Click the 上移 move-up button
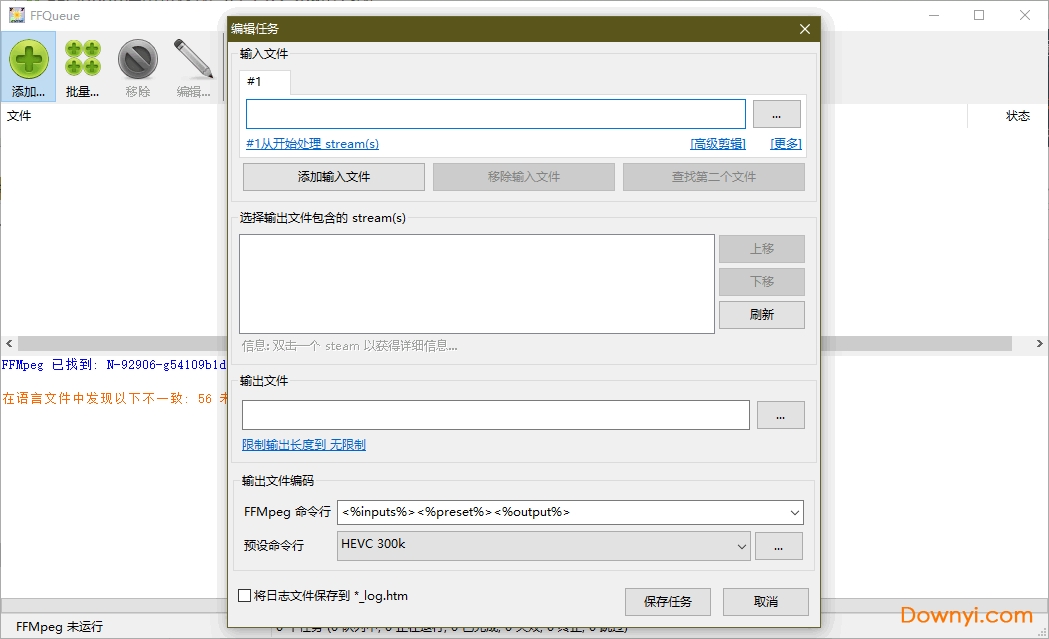 pyautogui.click(x=762, y=249)
